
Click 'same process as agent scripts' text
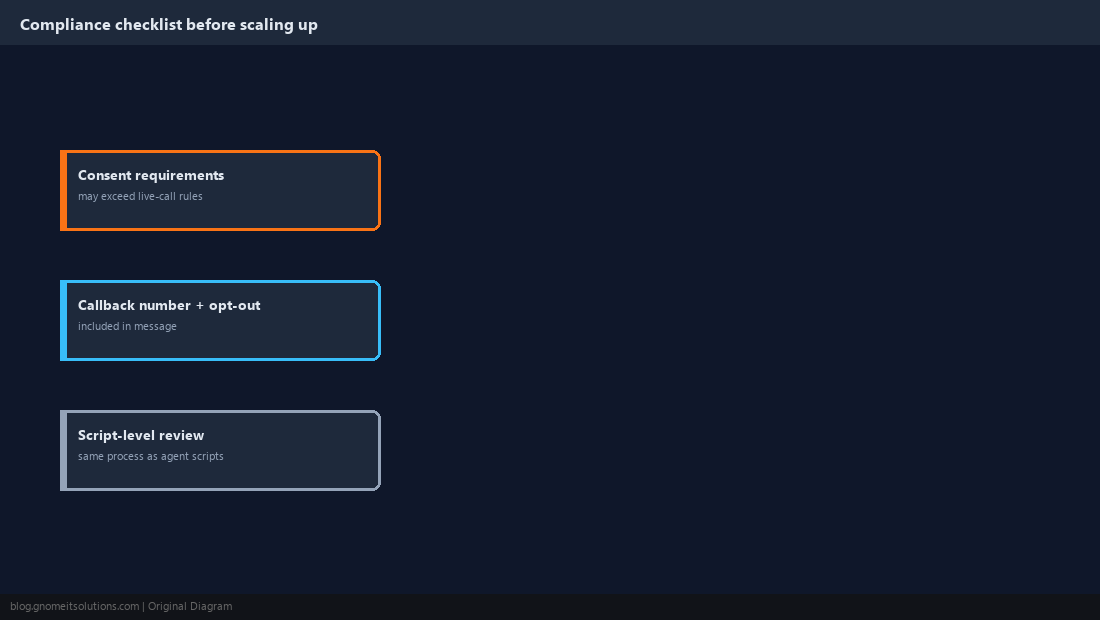pos(151,456)
